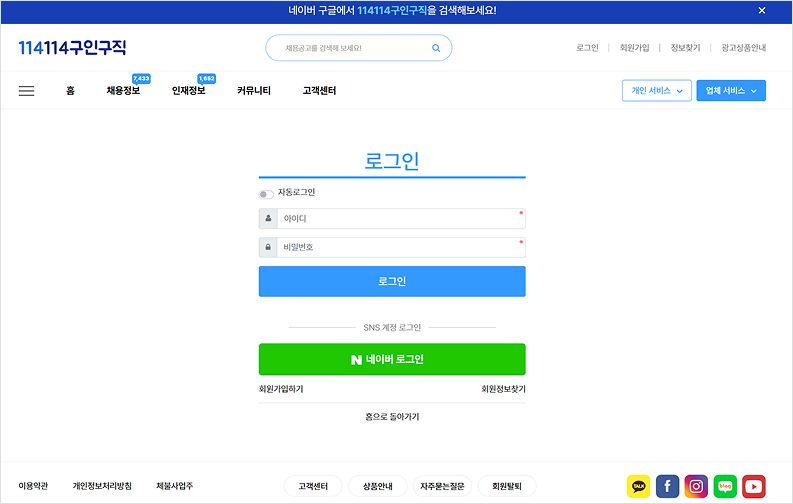Image resolution: width=793 pixels, height=504 pixels.
Task: Open the 고객센터 nav menu item
Action: (319, 91)
